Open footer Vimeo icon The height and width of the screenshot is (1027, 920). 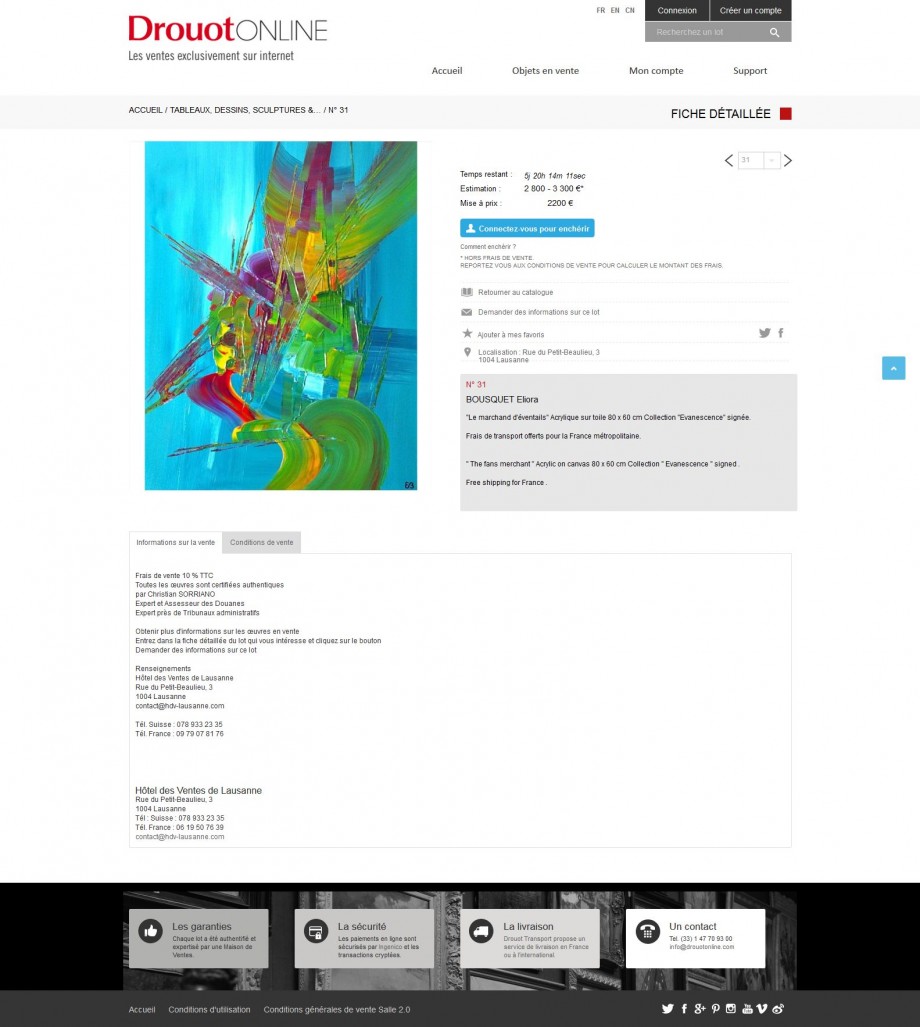(x=762, y=1009)
